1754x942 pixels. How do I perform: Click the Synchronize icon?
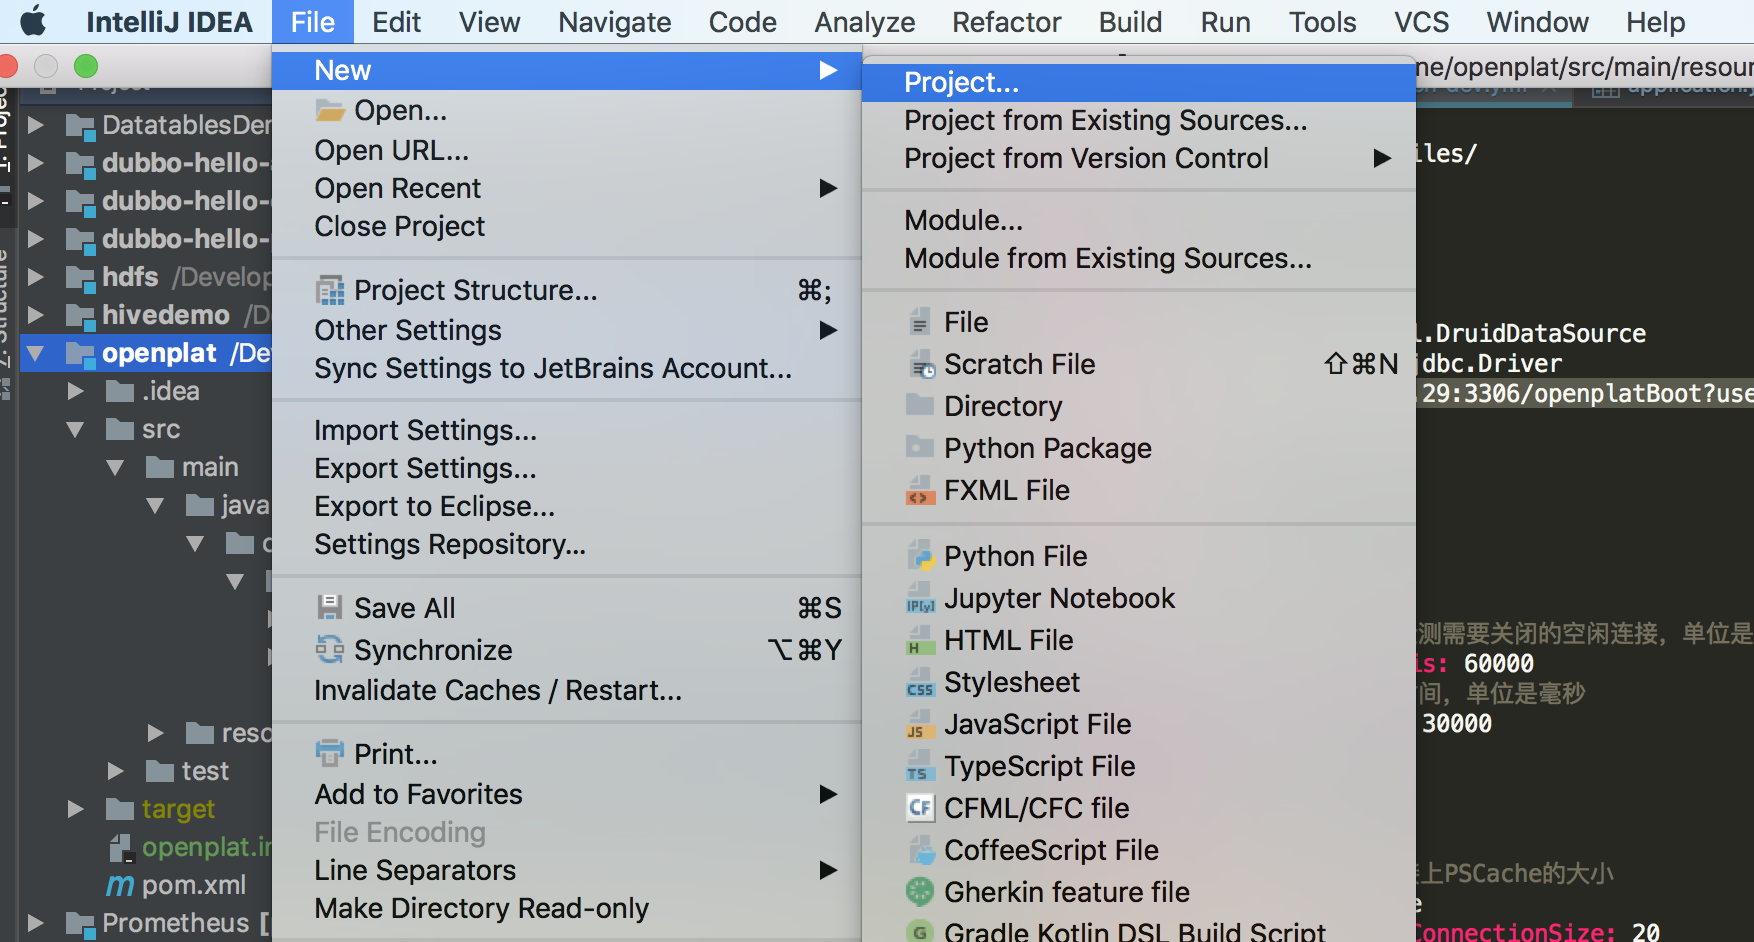pyautogui.click(x=329, y=650)
